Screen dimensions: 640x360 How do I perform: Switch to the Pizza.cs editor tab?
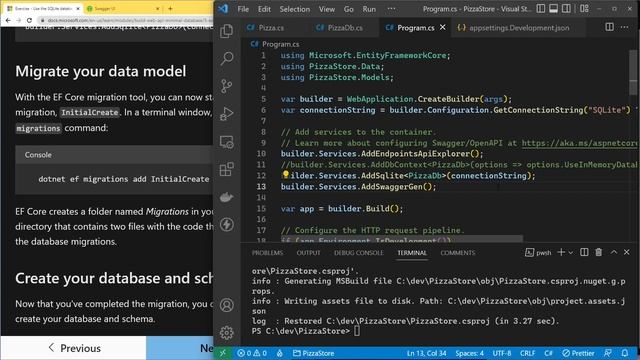point(271,27)
